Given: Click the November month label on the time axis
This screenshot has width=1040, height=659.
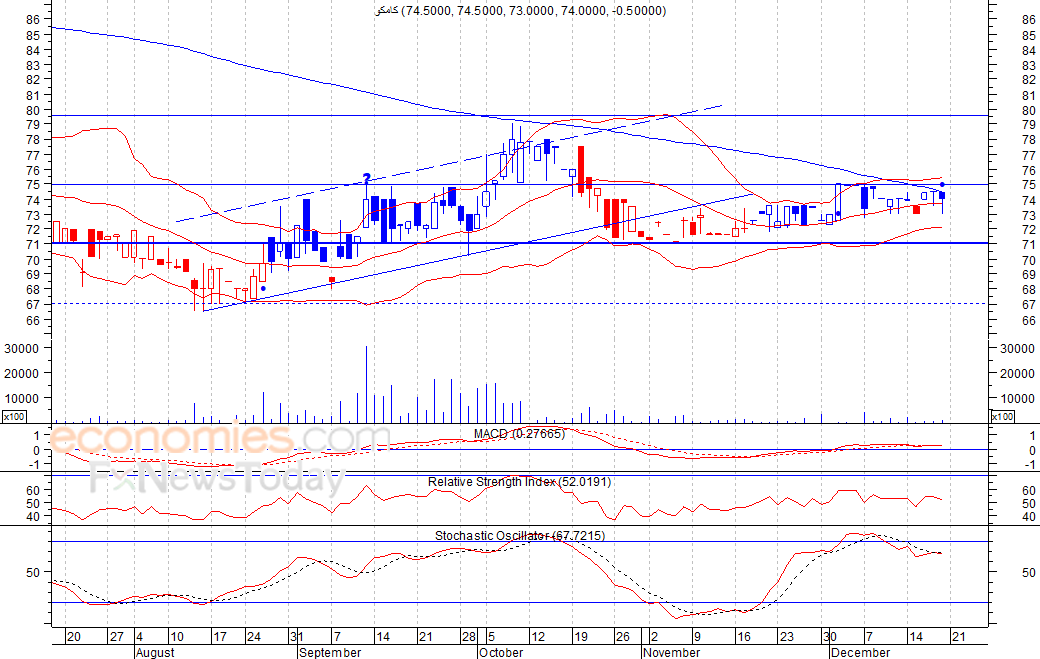Looking at the screenshot, I should click(671, 652).
